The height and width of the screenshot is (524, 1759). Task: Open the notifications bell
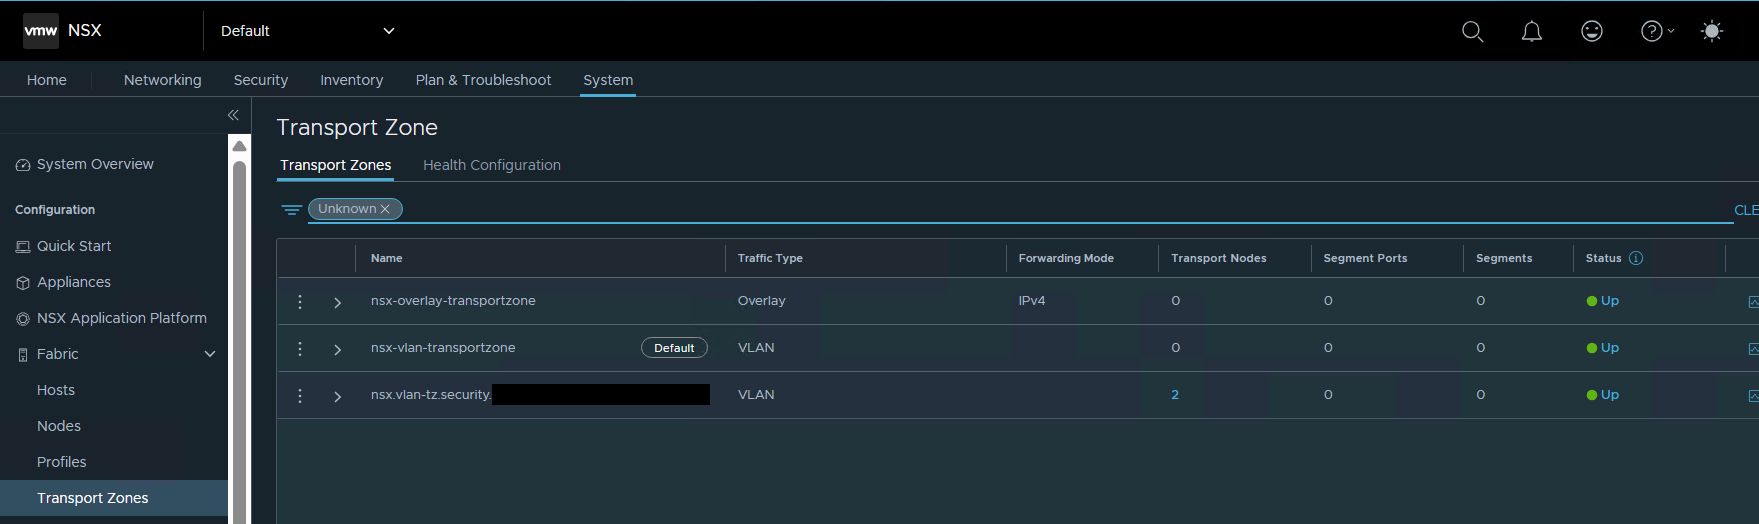[x=1531, y=31]
